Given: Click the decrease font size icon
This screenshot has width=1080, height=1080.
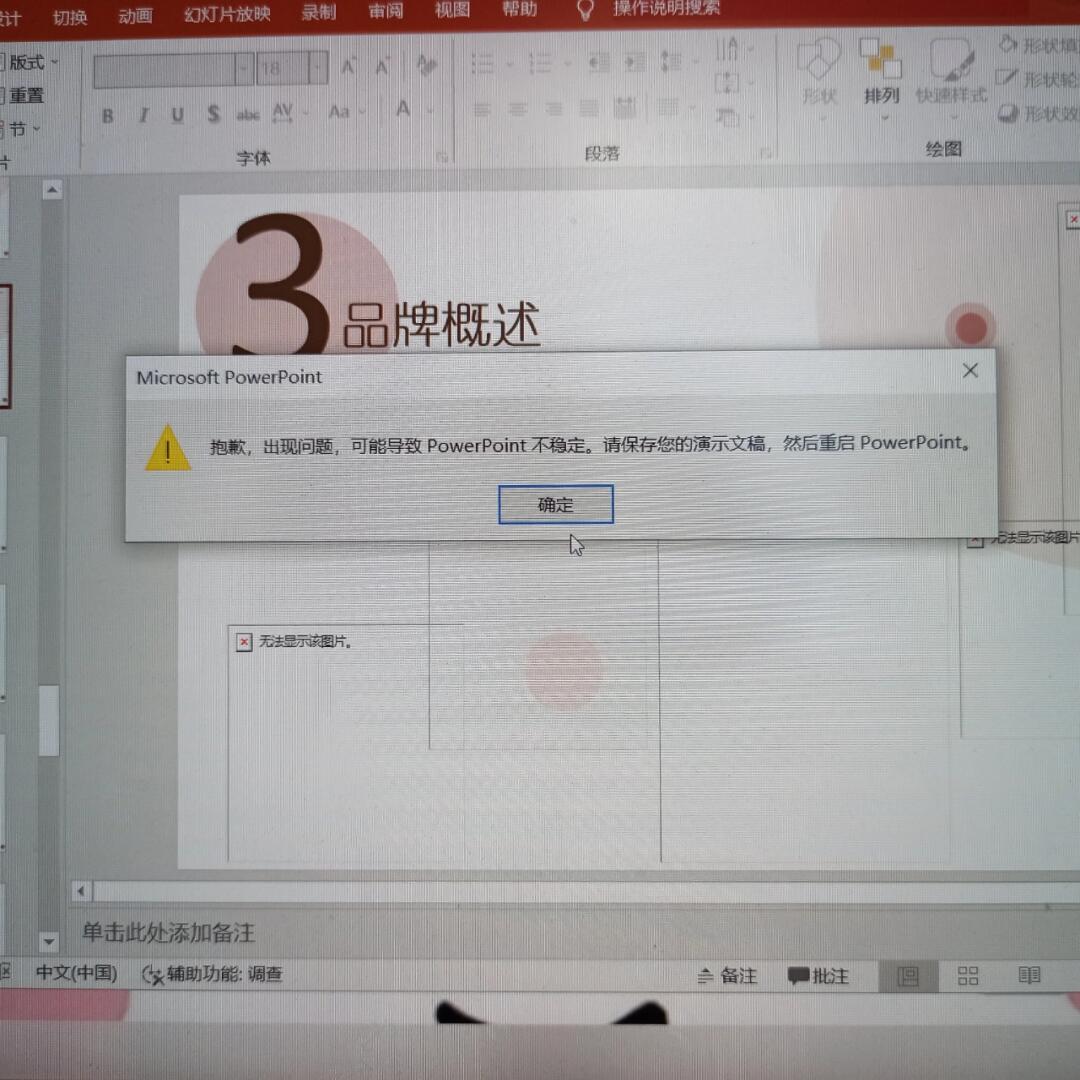Looking at the screenshot, I should [x=382, y=66].
